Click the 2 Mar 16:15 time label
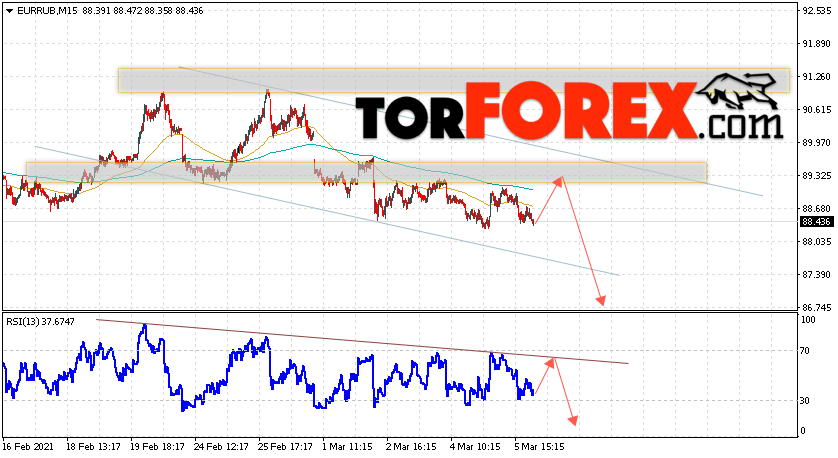Viewport: 838px width, 458px height. pos(412,446)
